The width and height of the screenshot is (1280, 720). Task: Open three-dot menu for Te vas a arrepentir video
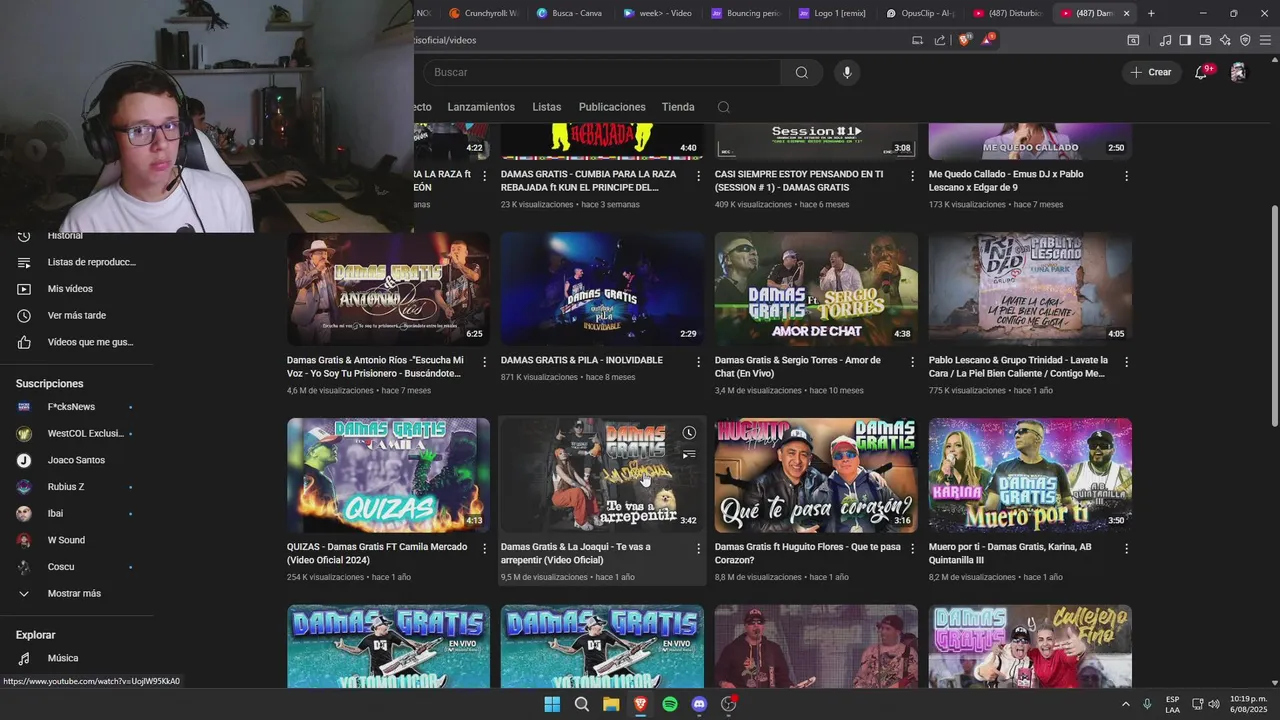698,549
